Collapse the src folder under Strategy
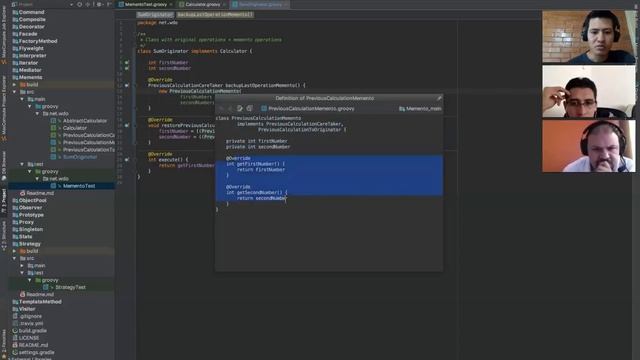The image size is (640, 360). [x=15, y=258]
